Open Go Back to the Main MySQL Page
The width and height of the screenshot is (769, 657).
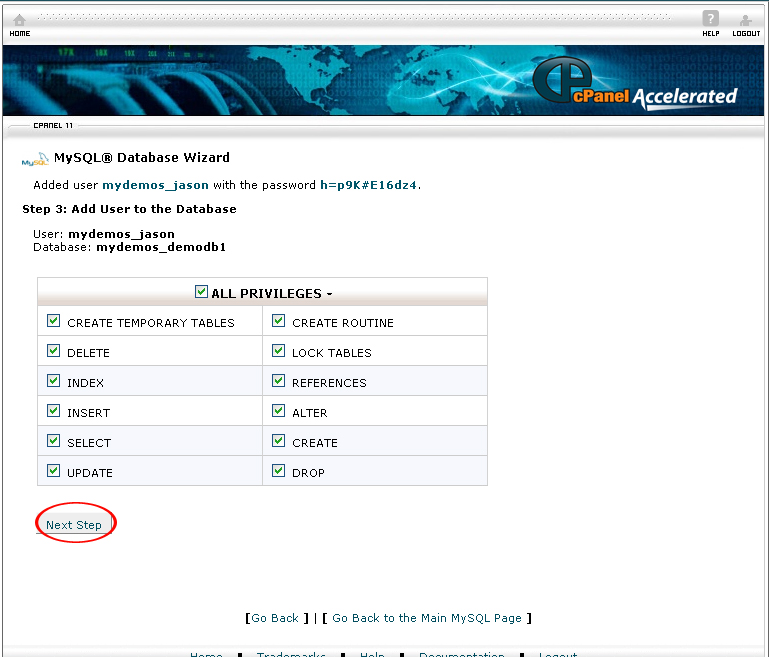pos(427,618)
